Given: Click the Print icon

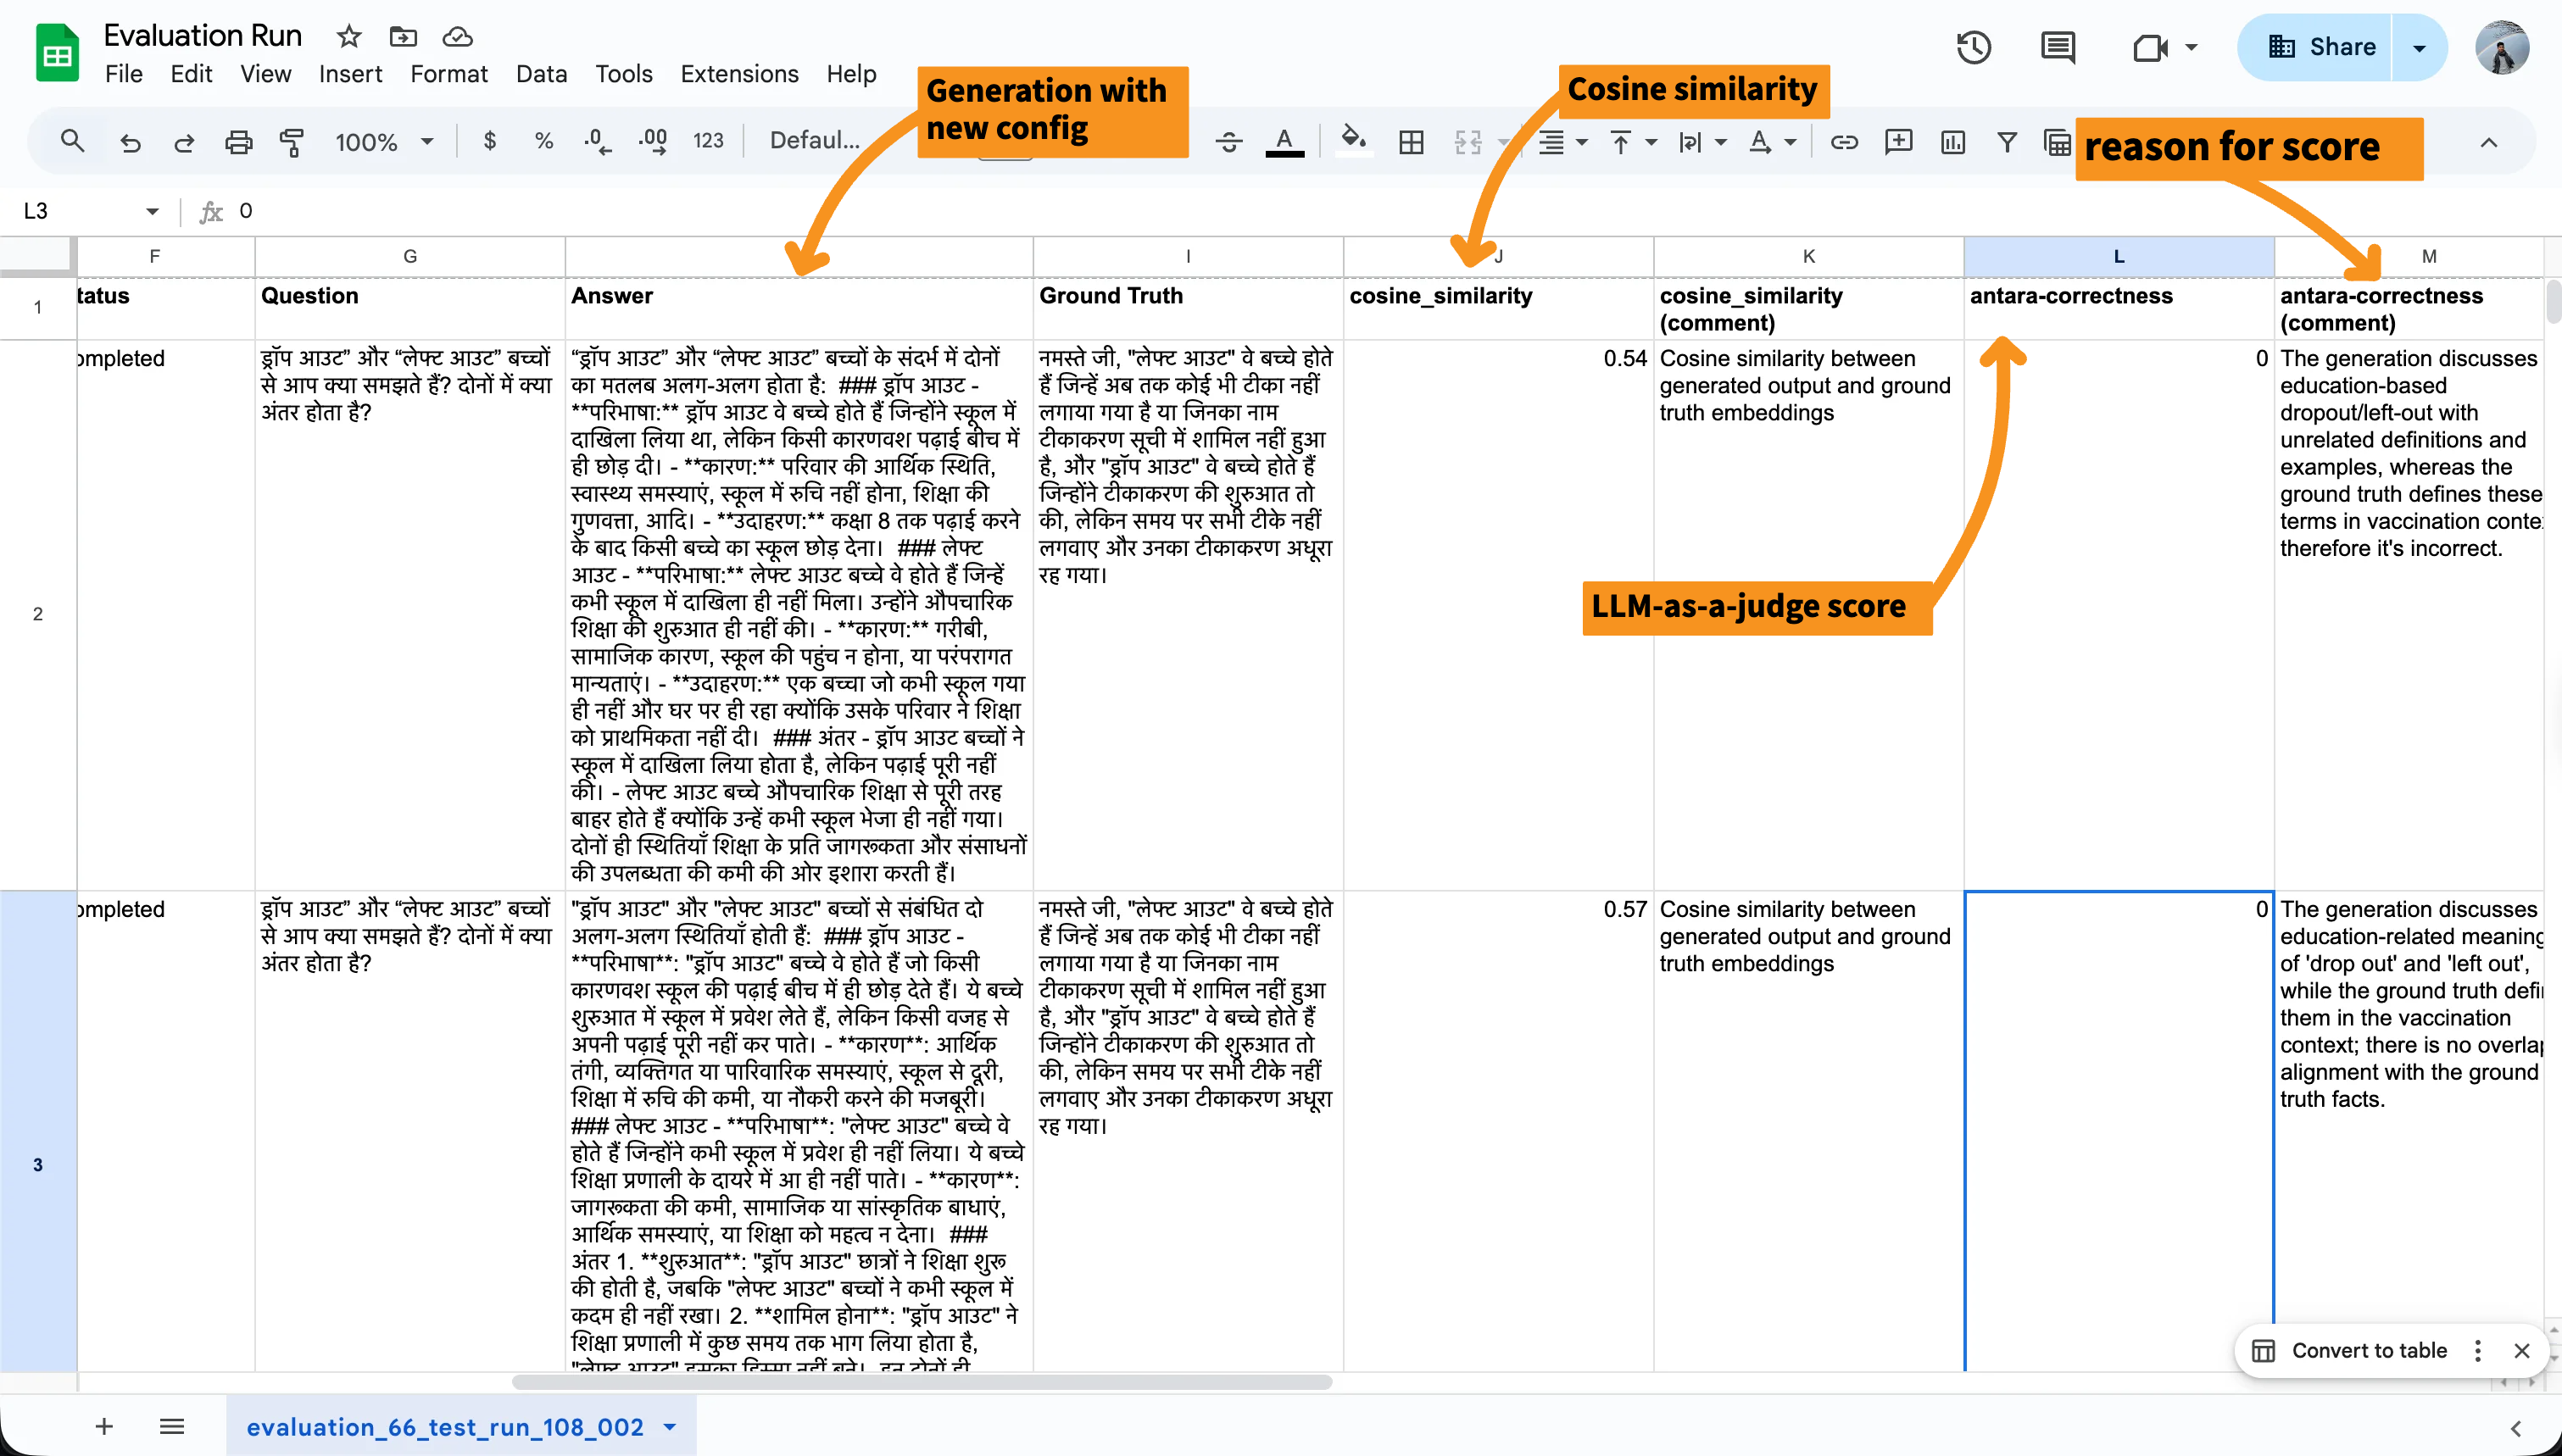Looking at the screenshot, I should (x=238, y=142).
